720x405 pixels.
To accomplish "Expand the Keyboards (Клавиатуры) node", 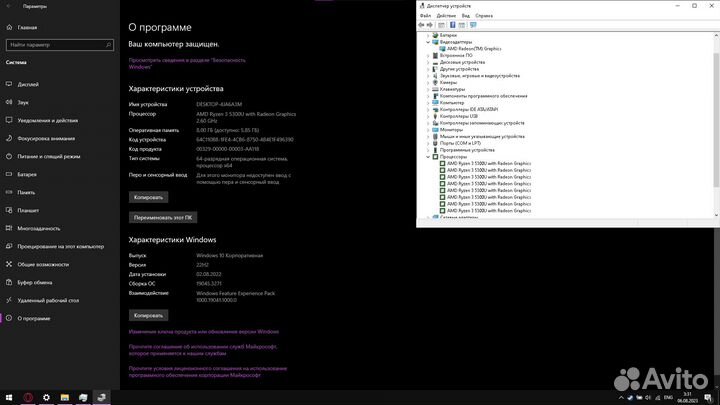I will pyautogui.click(x=428, y=89).
